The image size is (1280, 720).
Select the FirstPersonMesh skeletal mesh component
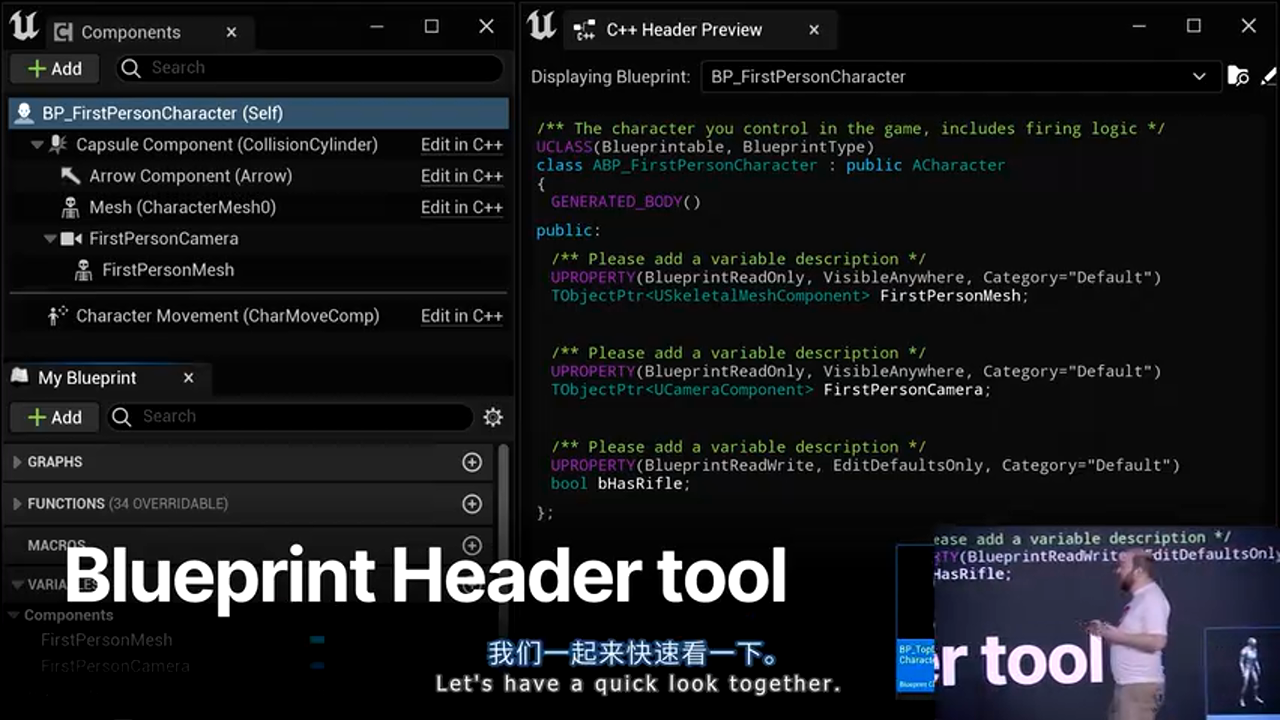167,270
